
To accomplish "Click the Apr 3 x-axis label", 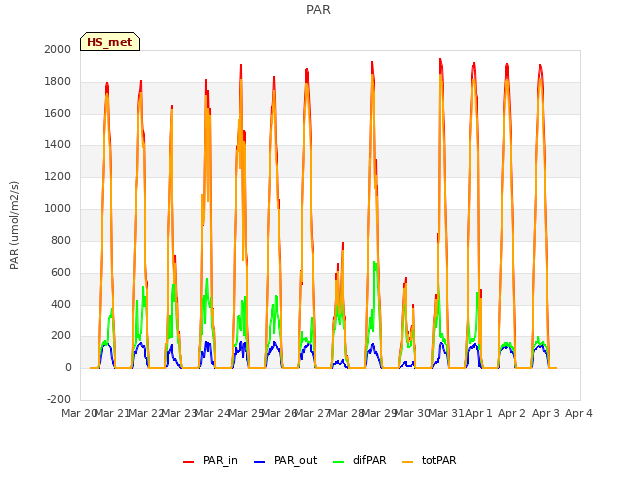I will coord(546,413).
